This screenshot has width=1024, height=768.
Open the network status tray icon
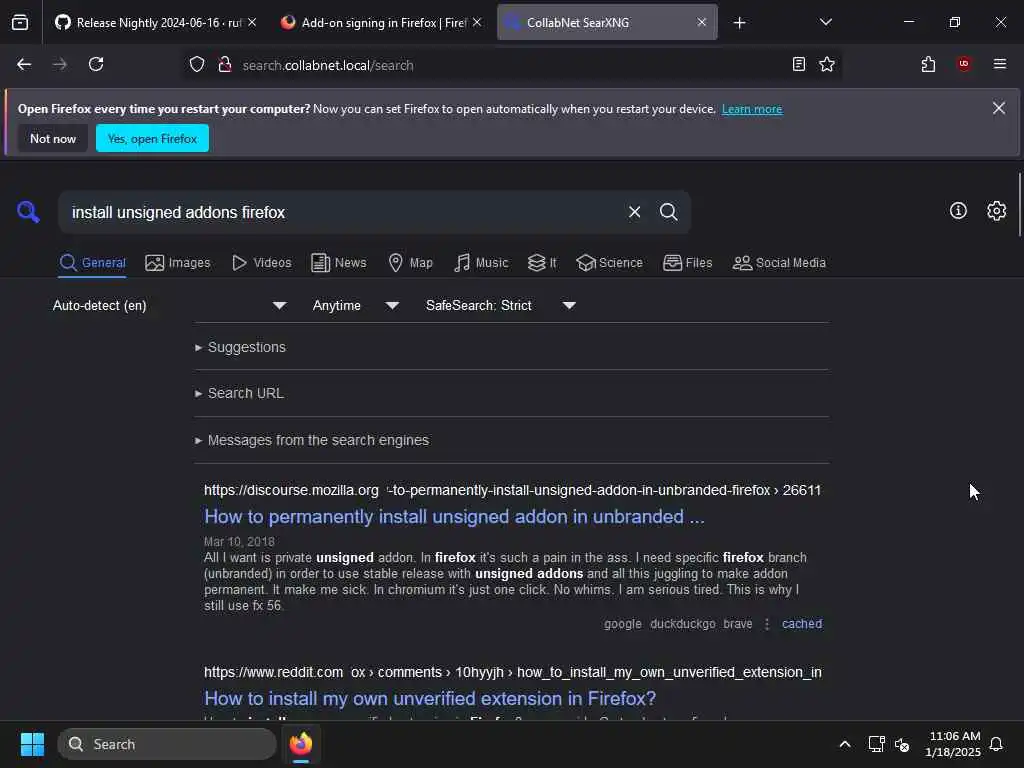[876, 744]
